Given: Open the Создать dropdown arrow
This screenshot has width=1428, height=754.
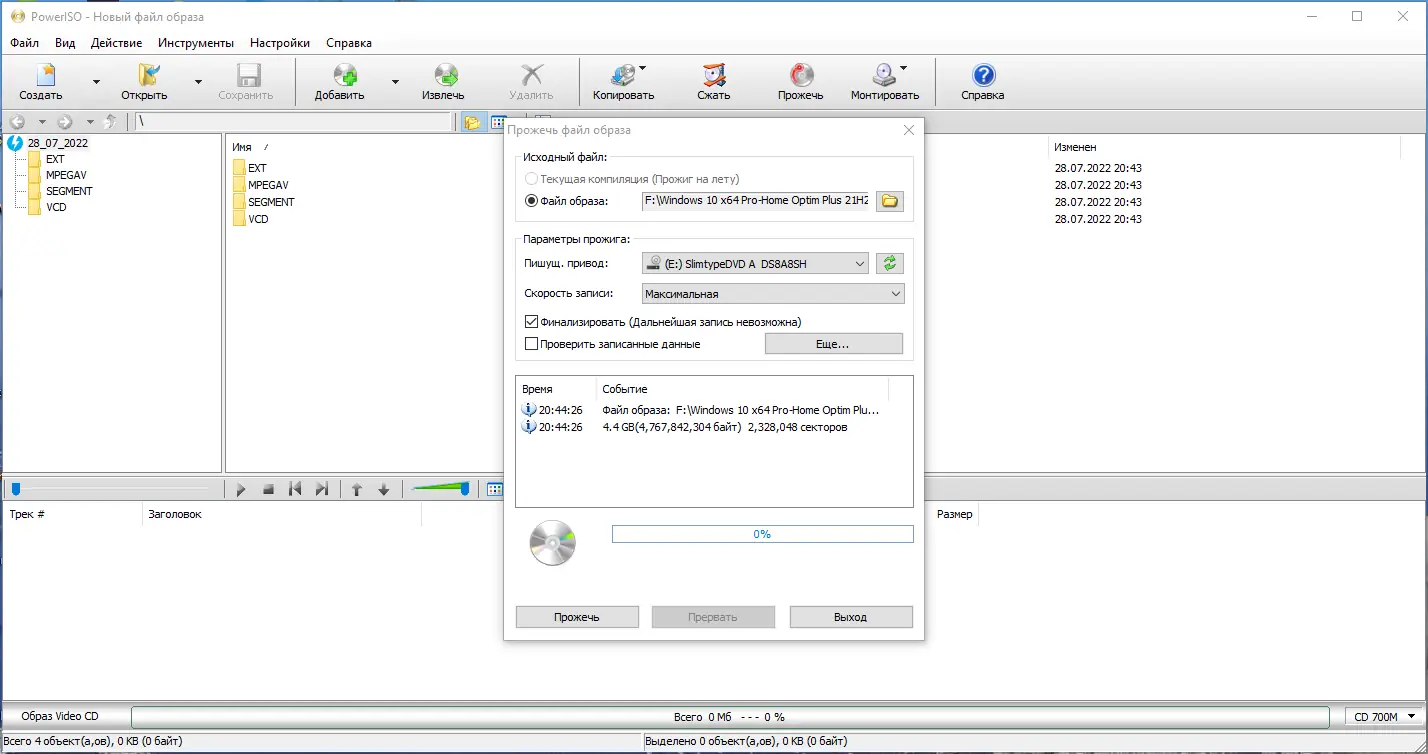Looking at the screenshot, I should (x=96, y=82).
